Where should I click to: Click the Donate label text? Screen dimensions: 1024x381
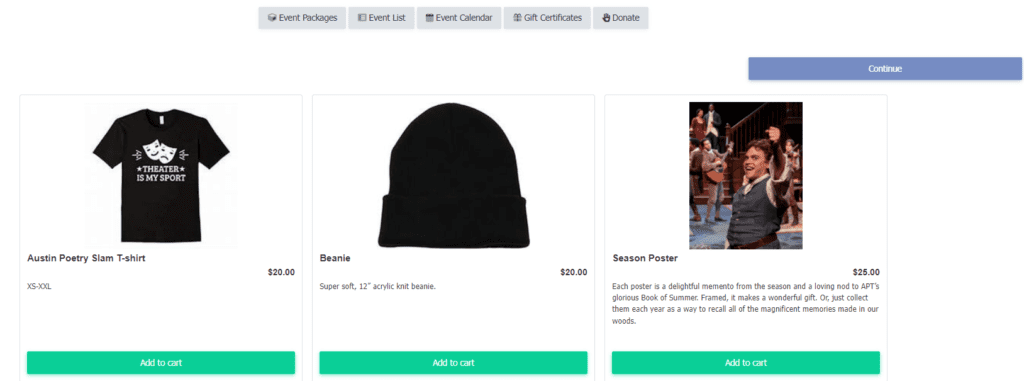tap(626, 18)
